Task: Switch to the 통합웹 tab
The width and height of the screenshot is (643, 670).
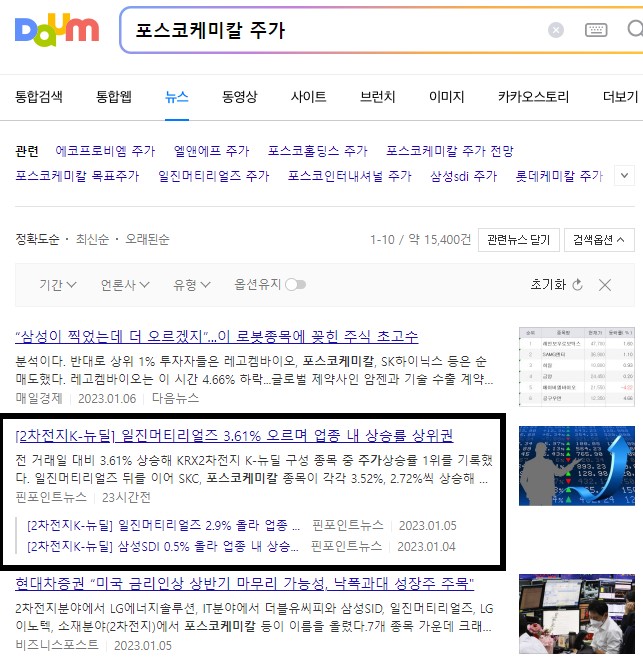Action: tap(114, 97)
